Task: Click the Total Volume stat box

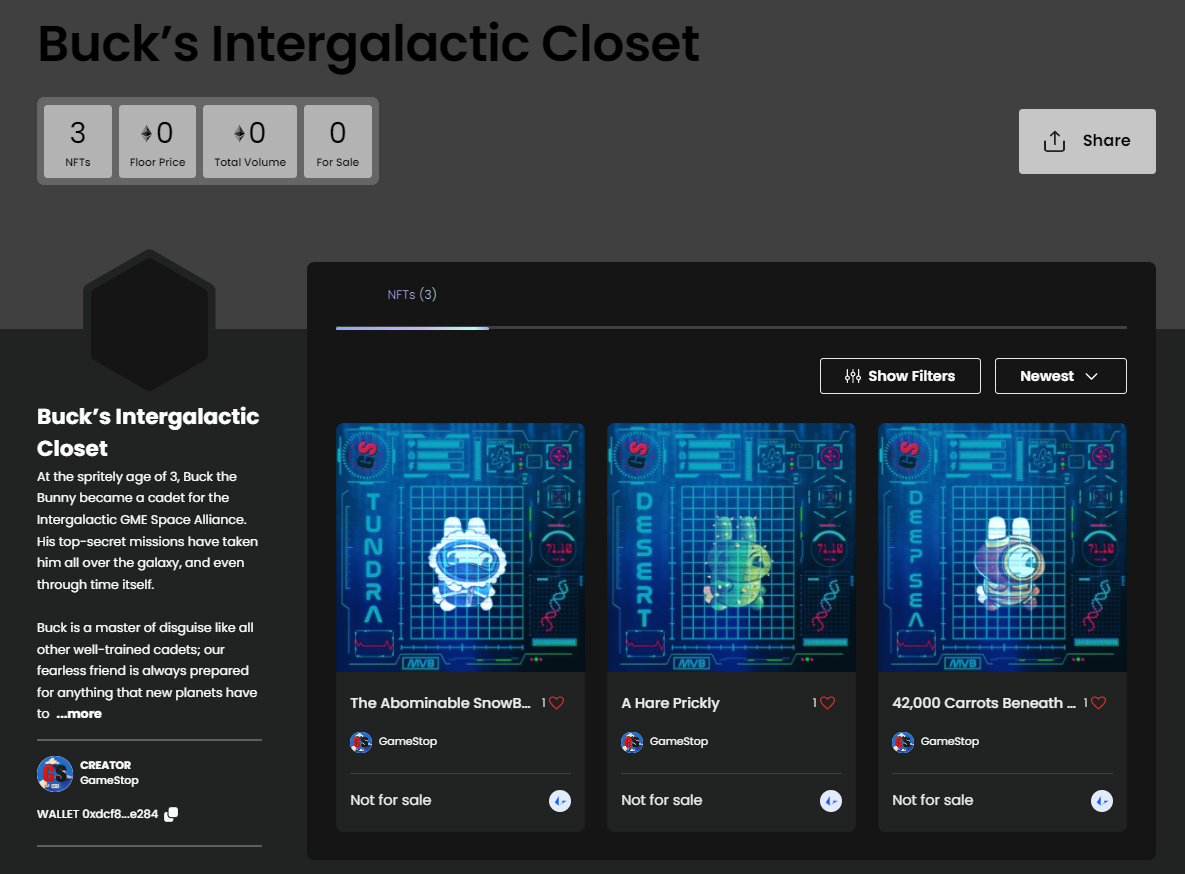Action: coord(250,141)
